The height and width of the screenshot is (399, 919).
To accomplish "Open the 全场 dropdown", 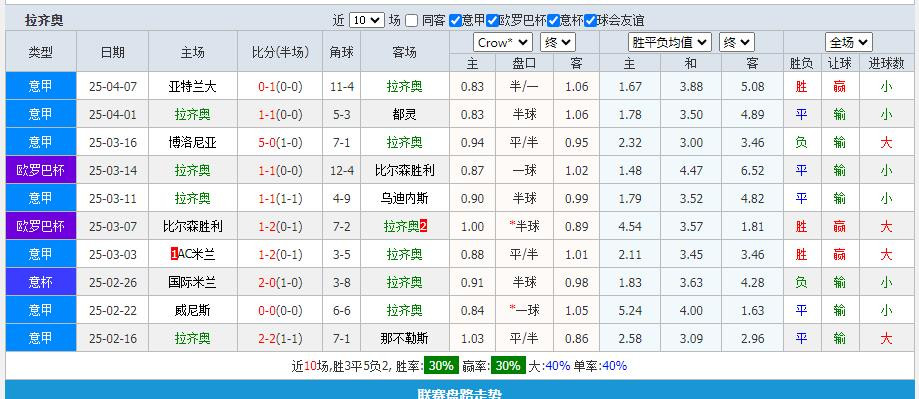I will click(x=849, y=42).
